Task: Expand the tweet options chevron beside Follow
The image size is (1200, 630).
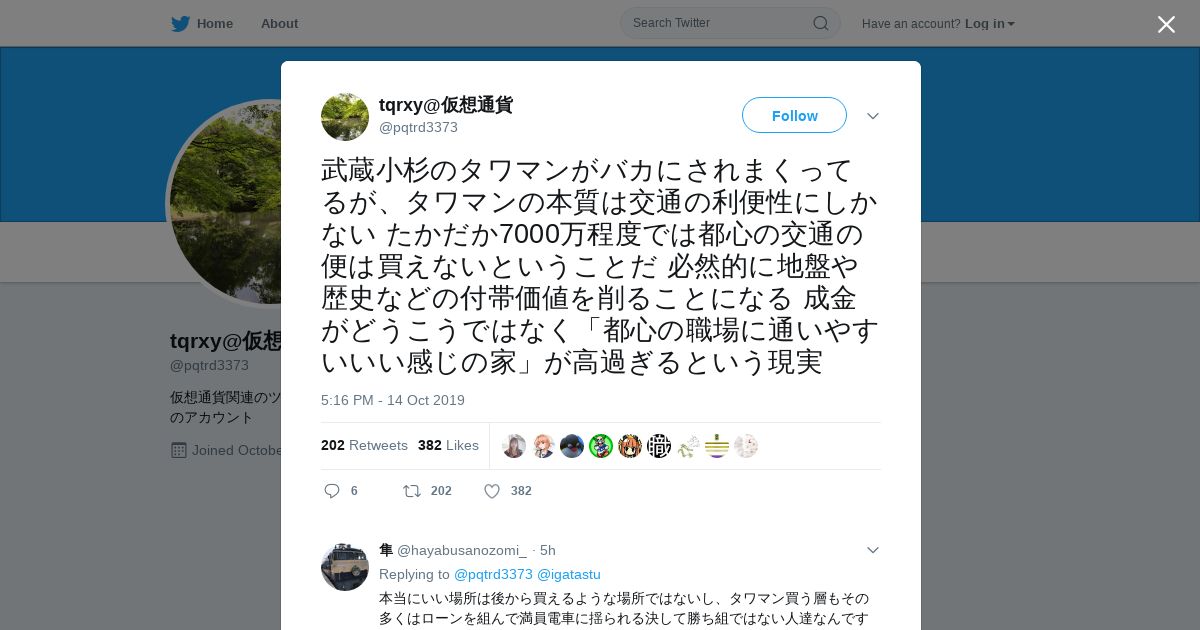Action: pyautogui.click(x=873, y=116)
